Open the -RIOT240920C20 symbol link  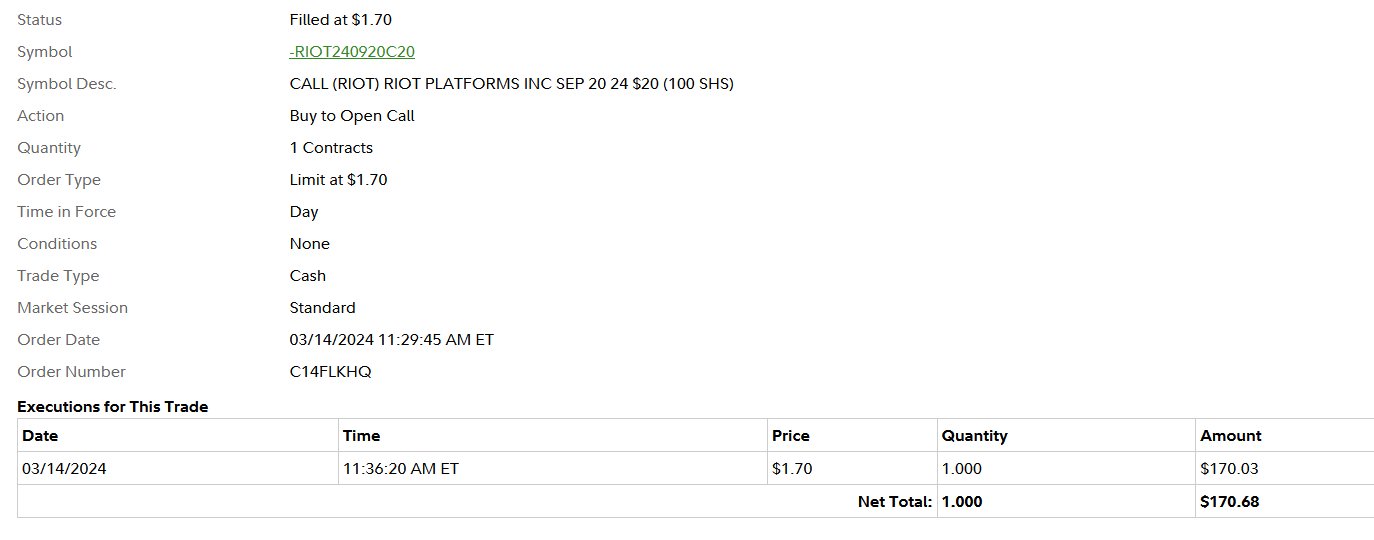click(x=352, y=52)
